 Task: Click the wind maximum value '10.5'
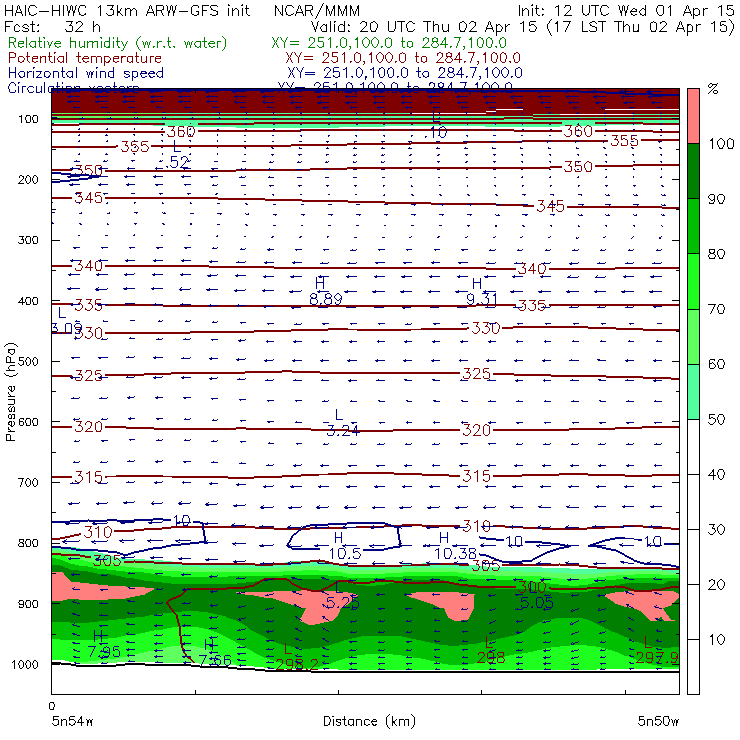click(x=345, y=553)
